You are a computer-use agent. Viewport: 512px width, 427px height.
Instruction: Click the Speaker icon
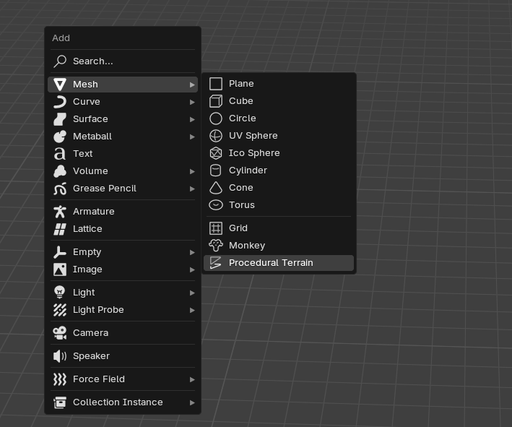coord(60,356)
